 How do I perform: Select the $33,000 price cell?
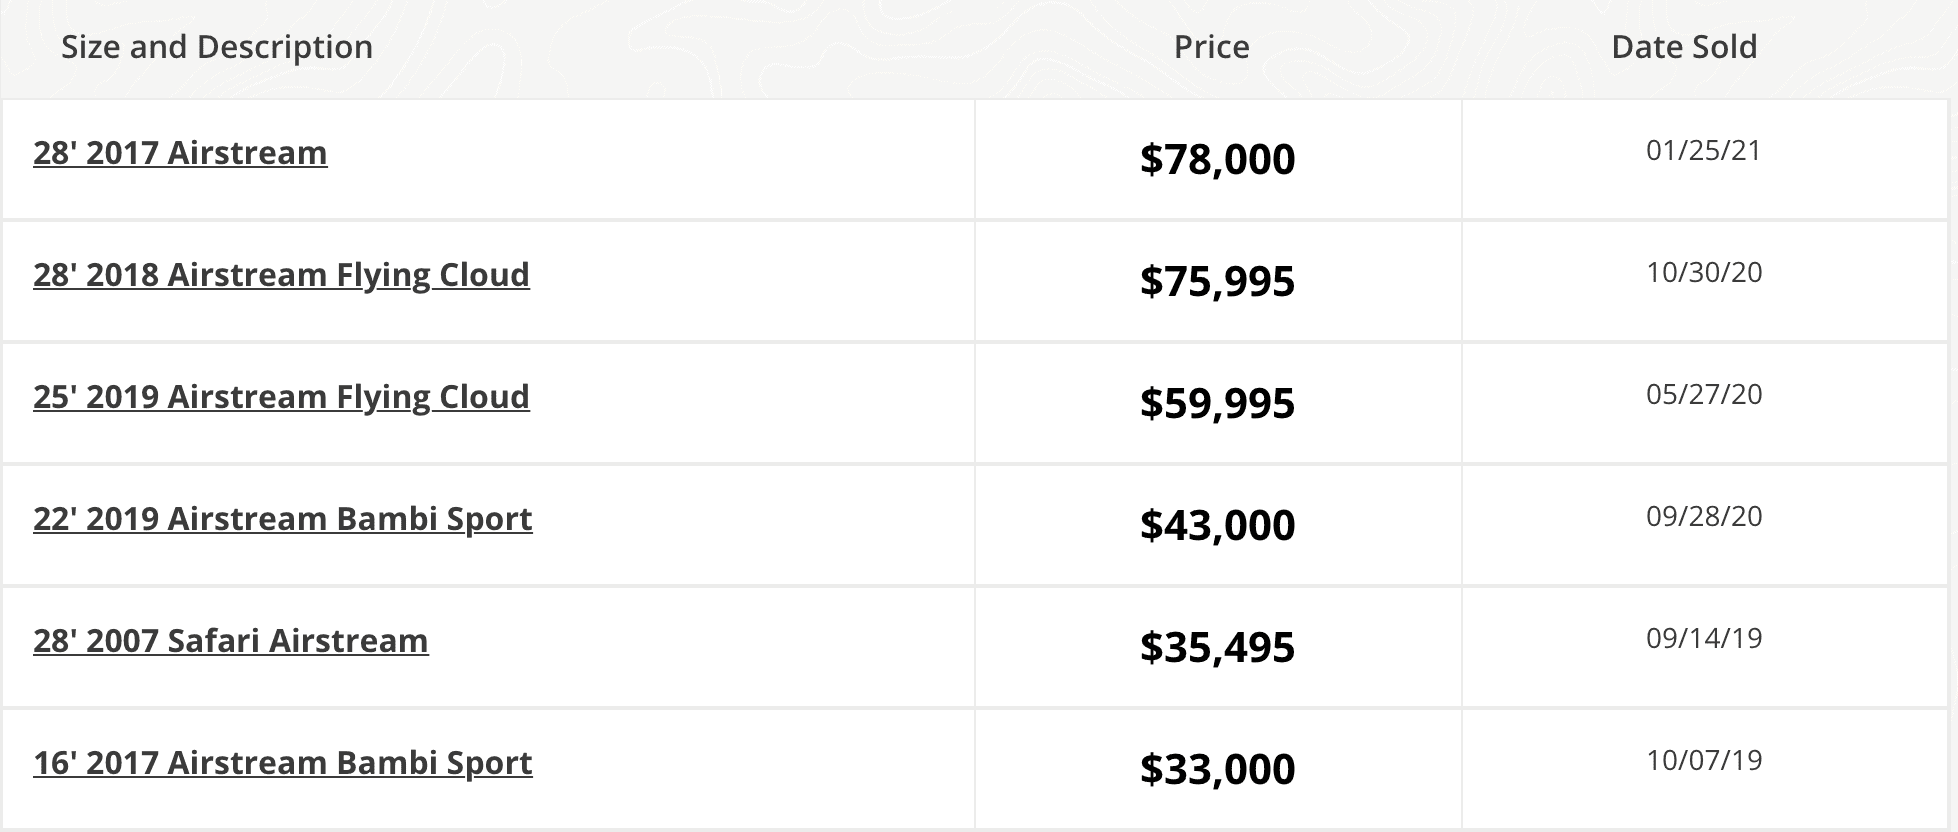[1217, 769]
